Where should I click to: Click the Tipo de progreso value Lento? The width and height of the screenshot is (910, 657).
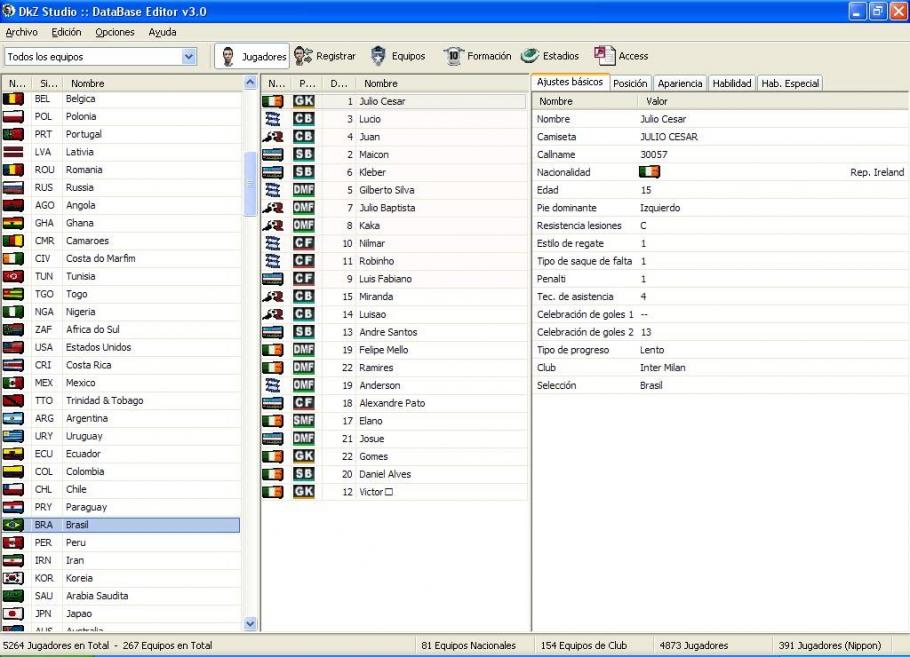tap(652, 350)
